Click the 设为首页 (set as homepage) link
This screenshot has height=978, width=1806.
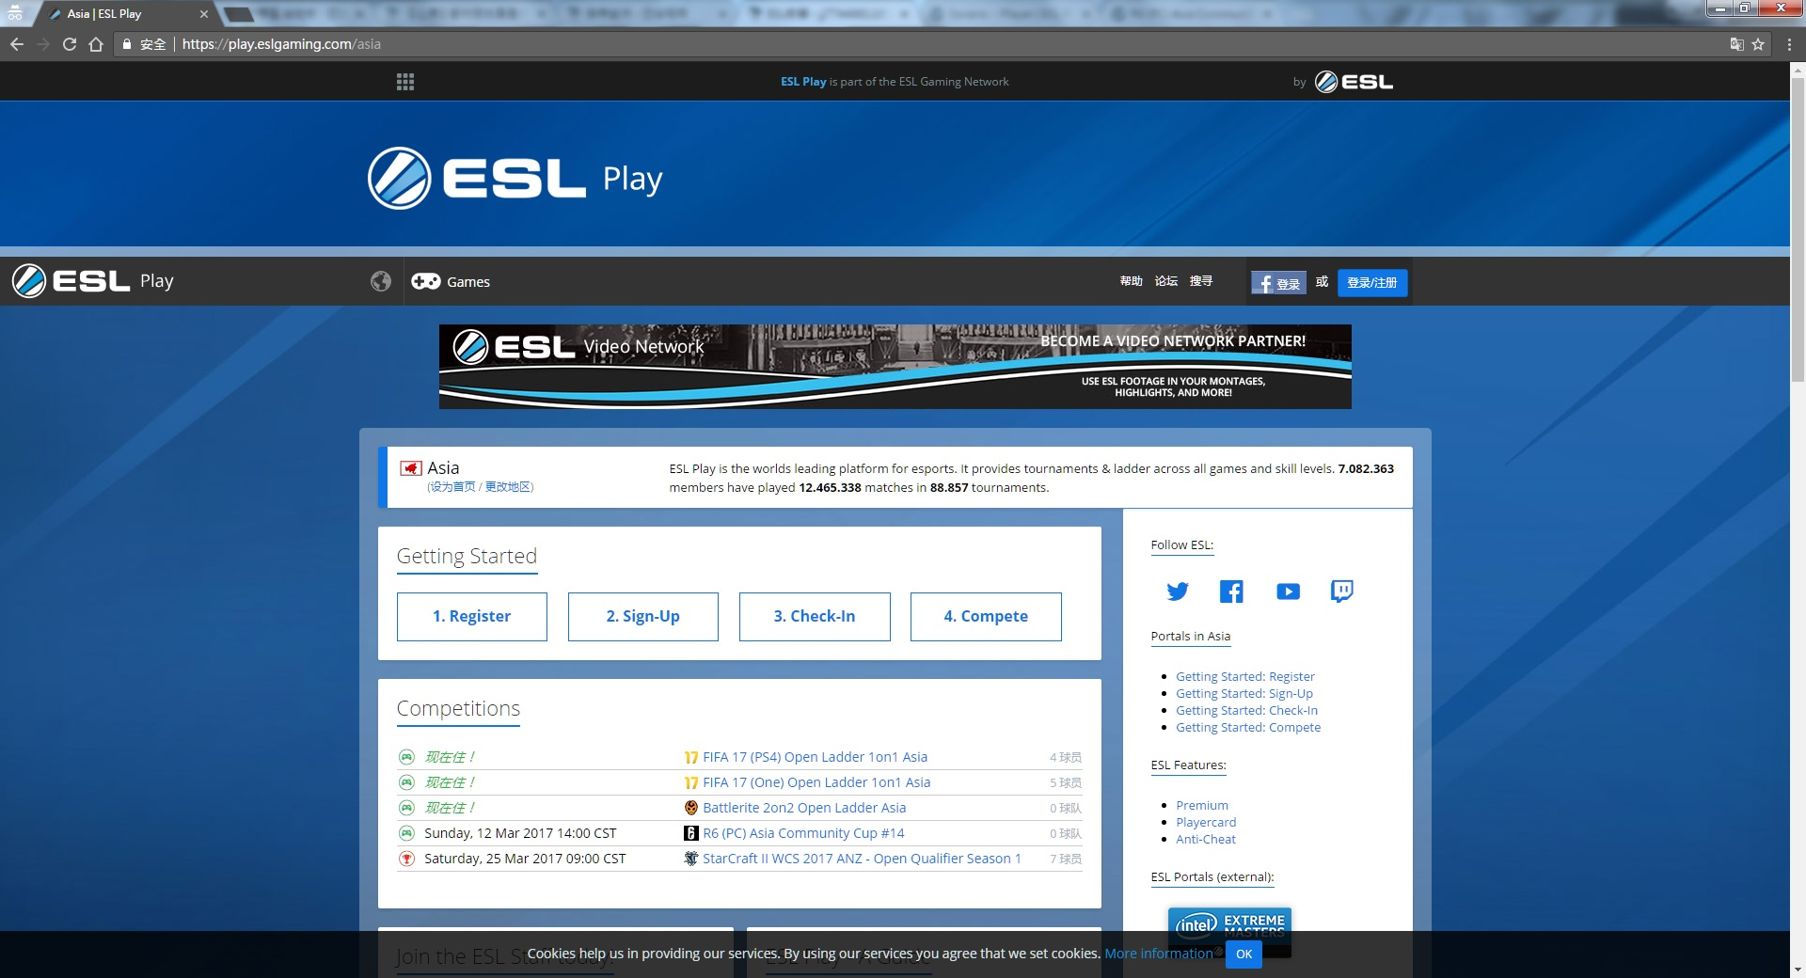click(453, 487)
